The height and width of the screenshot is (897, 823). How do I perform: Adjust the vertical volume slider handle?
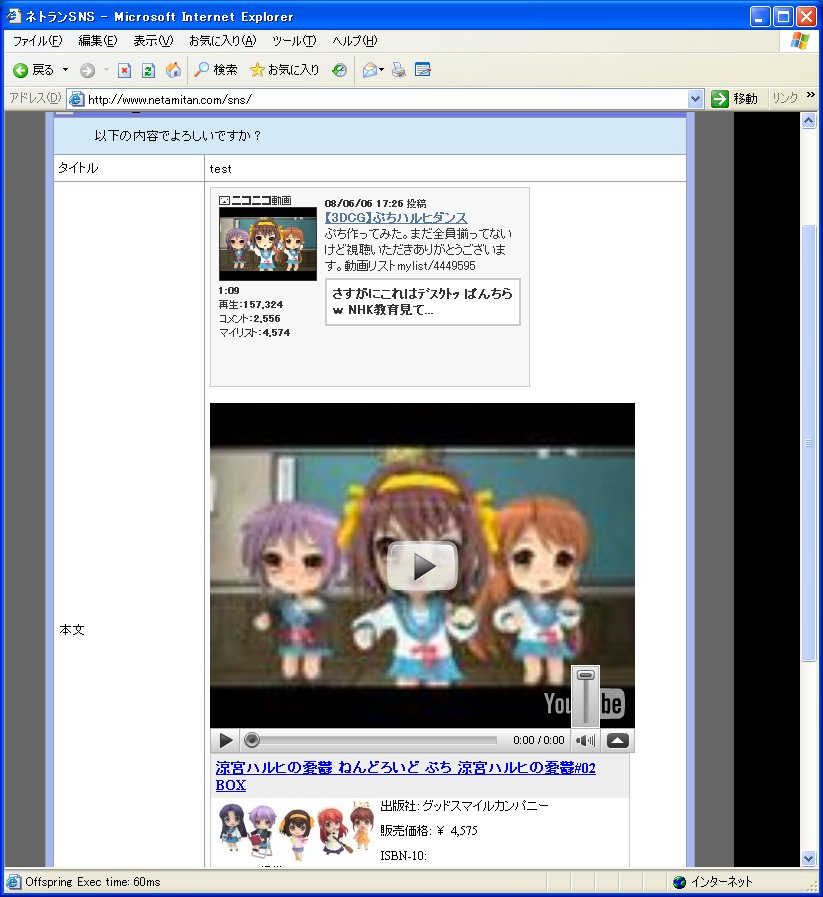click(585, 676)
